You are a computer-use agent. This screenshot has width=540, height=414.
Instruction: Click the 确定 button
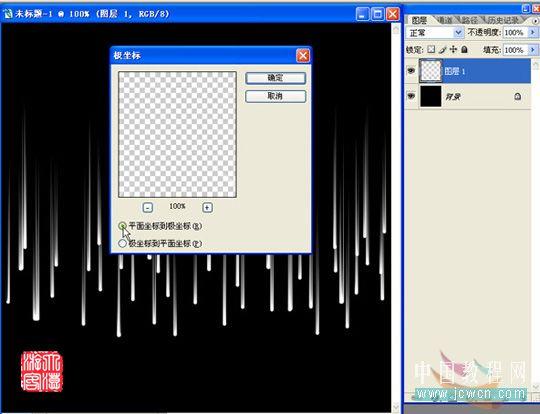[275, 78]
